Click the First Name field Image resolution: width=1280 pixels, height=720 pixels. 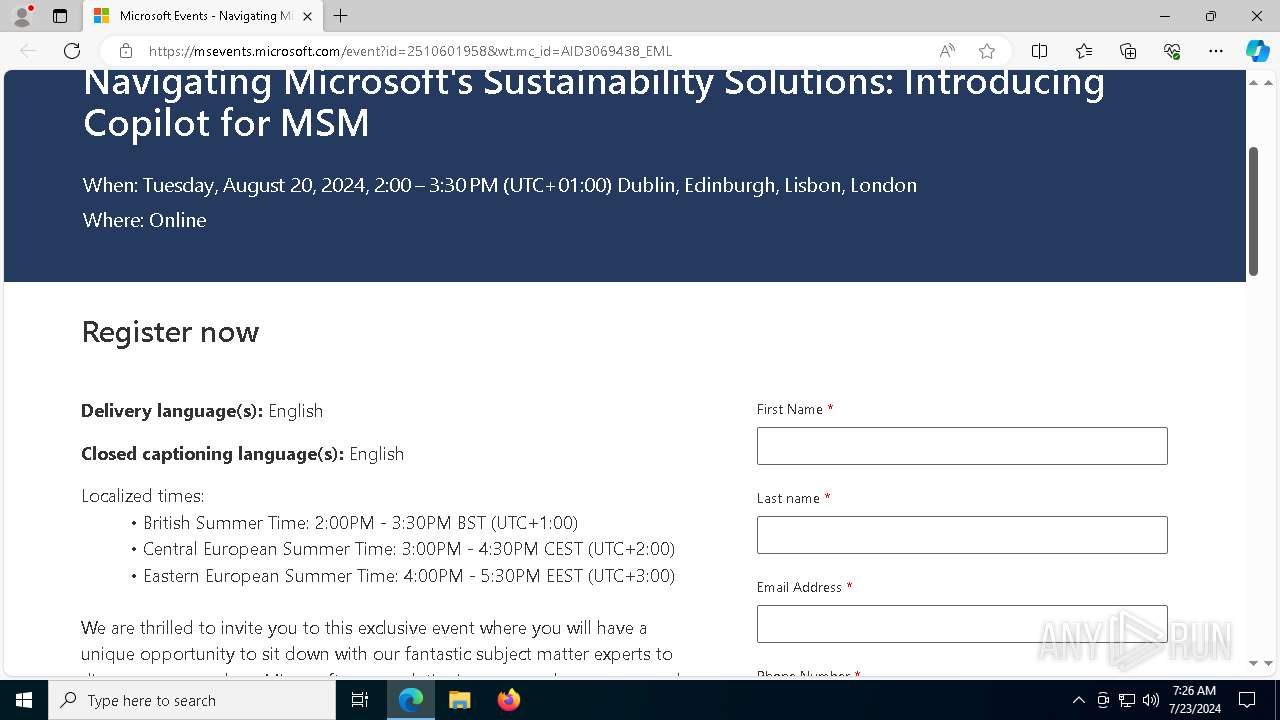click(962, 446)
